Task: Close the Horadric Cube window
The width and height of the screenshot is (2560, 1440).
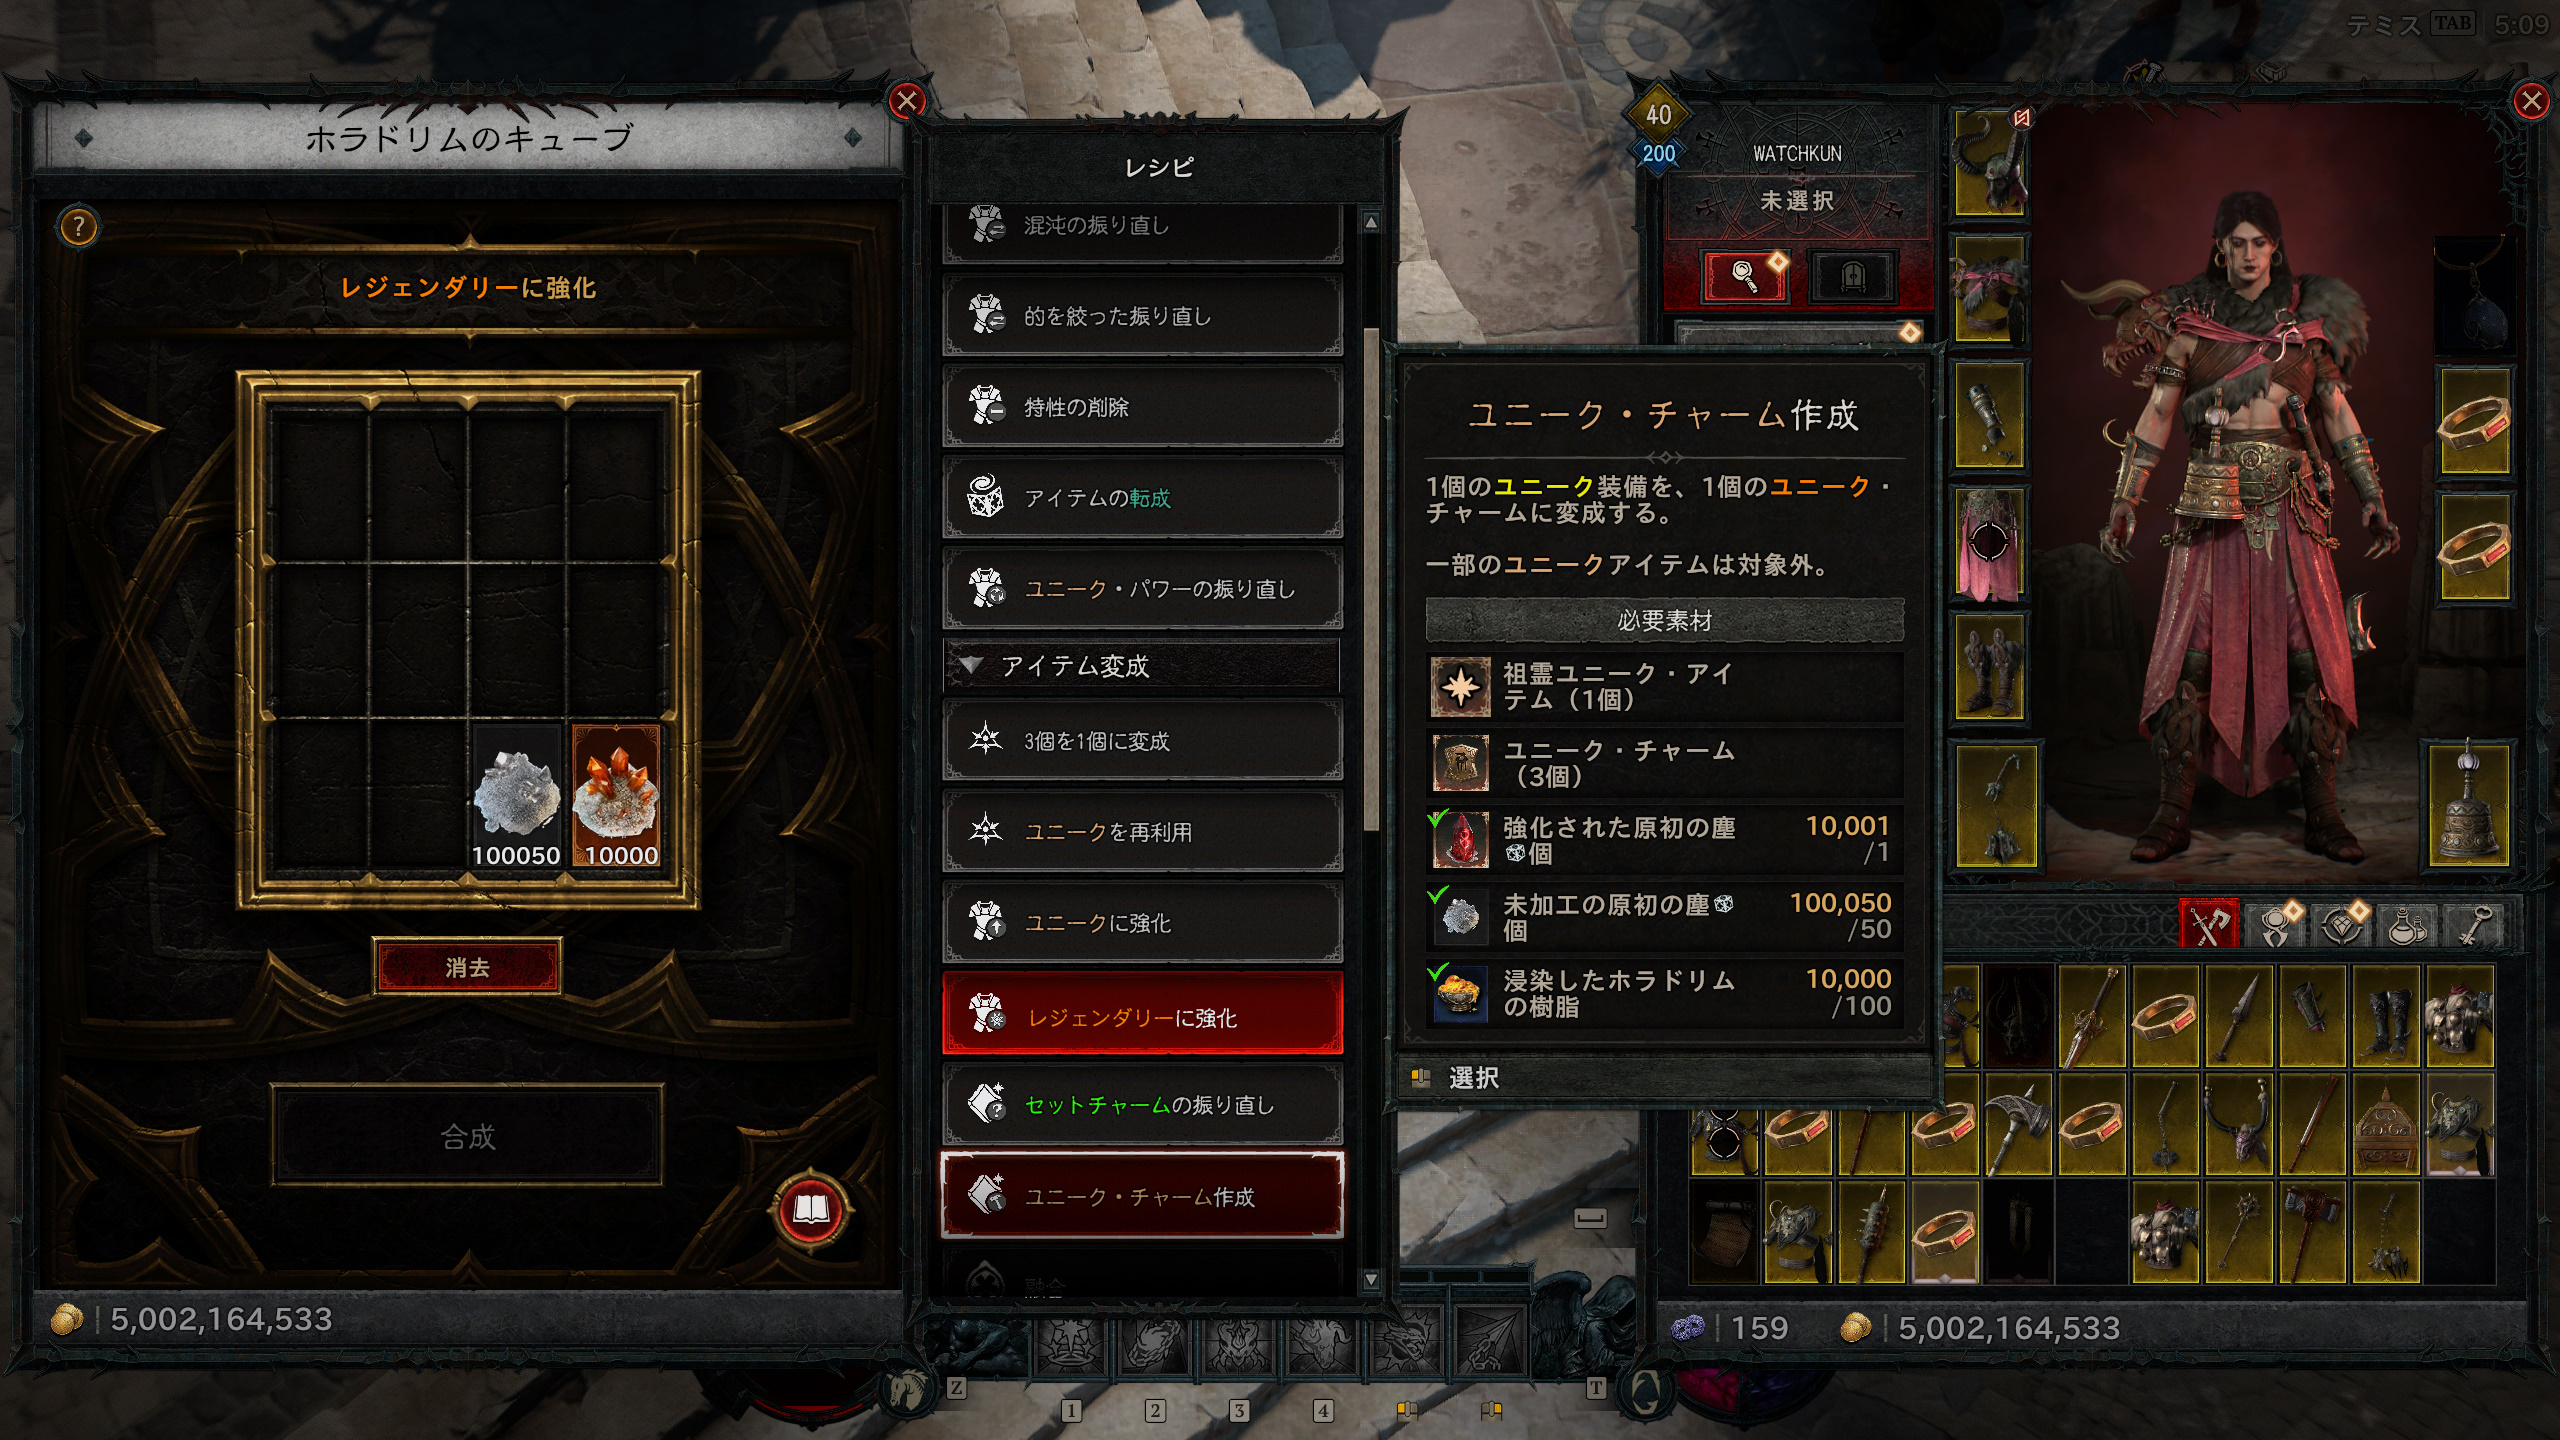Action: tap(907, 101)
